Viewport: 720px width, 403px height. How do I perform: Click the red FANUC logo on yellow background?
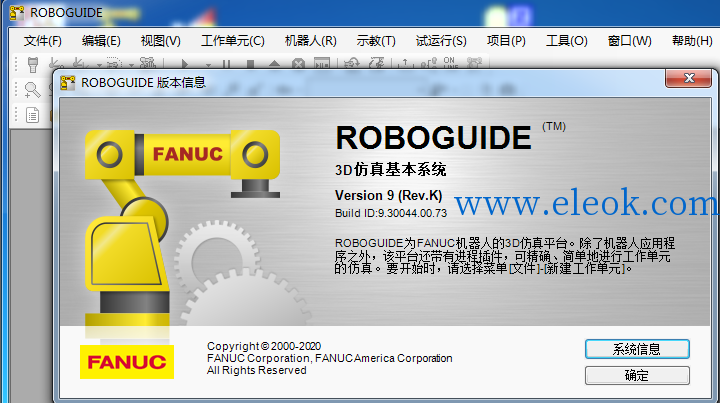tap(127, 362)
